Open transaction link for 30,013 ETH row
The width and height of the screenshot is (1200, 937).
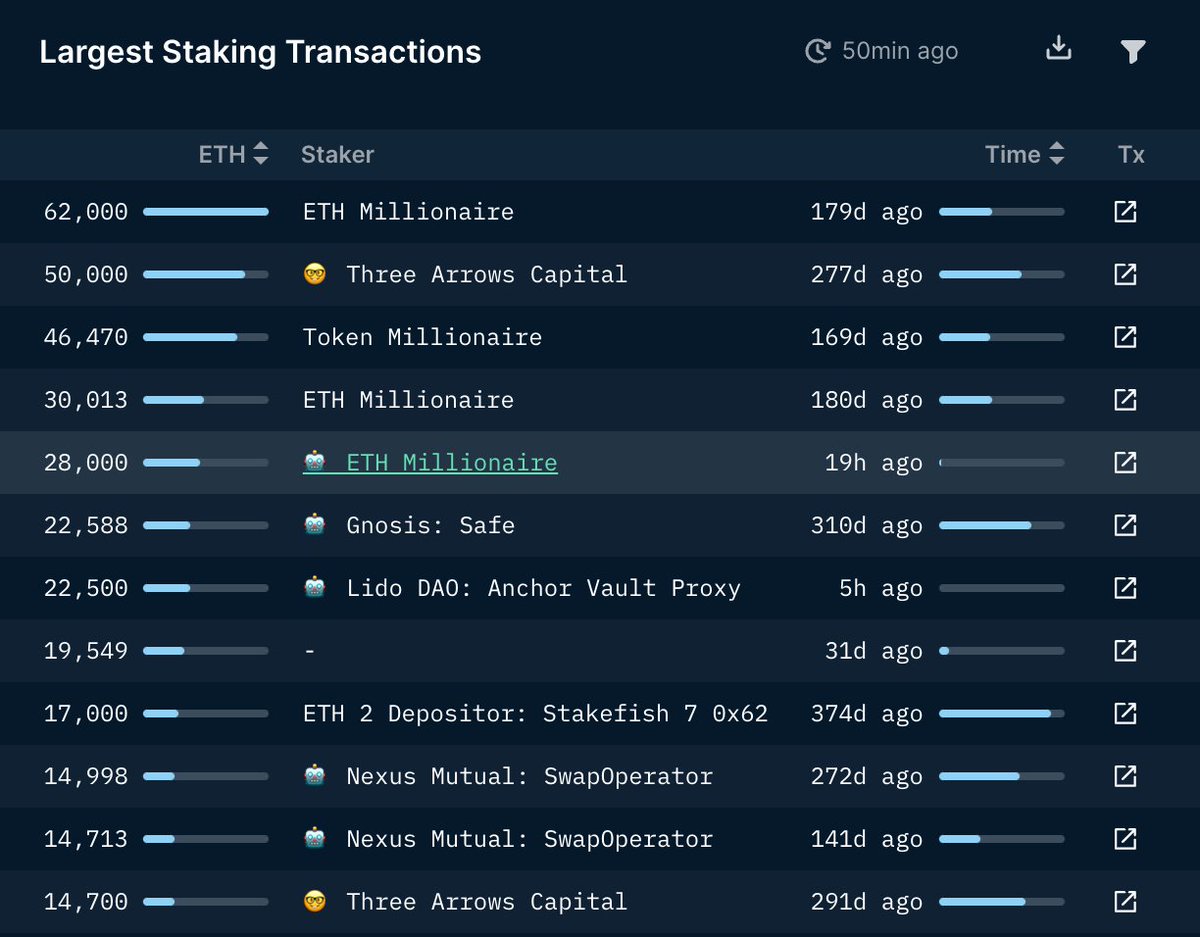click(x=1125, y=400)
